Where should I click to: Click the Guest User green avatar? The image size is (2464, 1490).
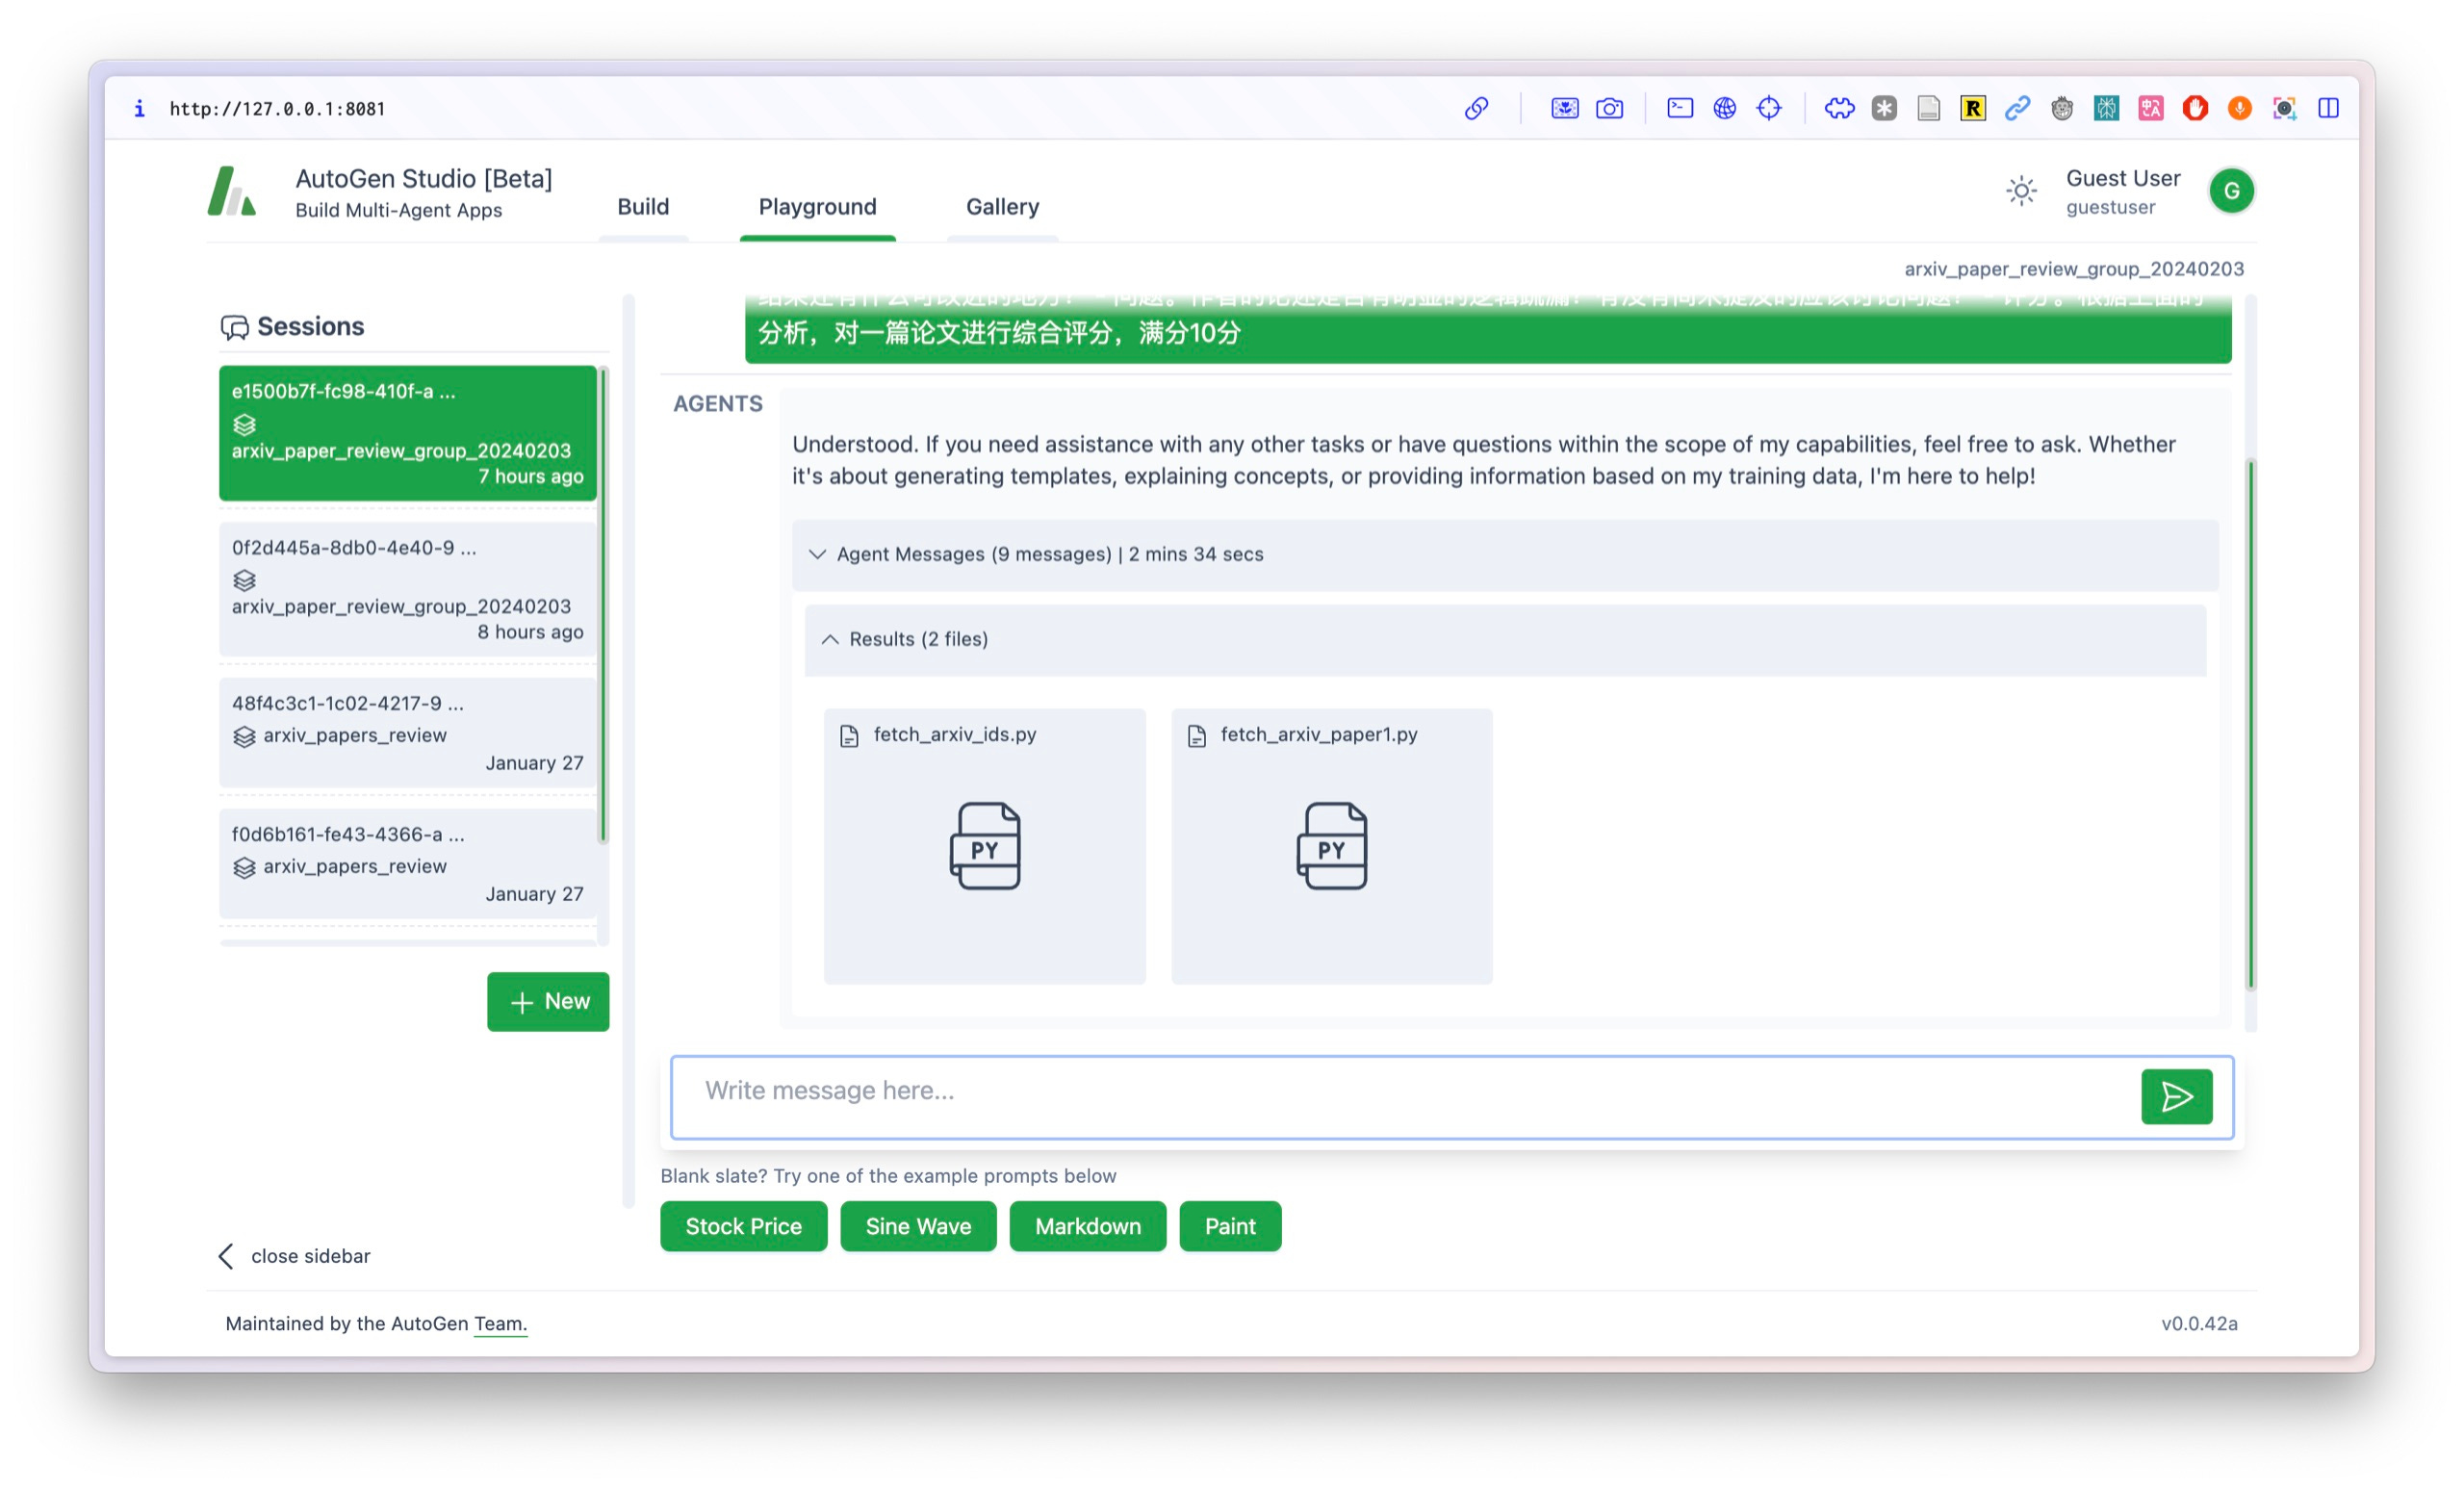coord(2230,191)
